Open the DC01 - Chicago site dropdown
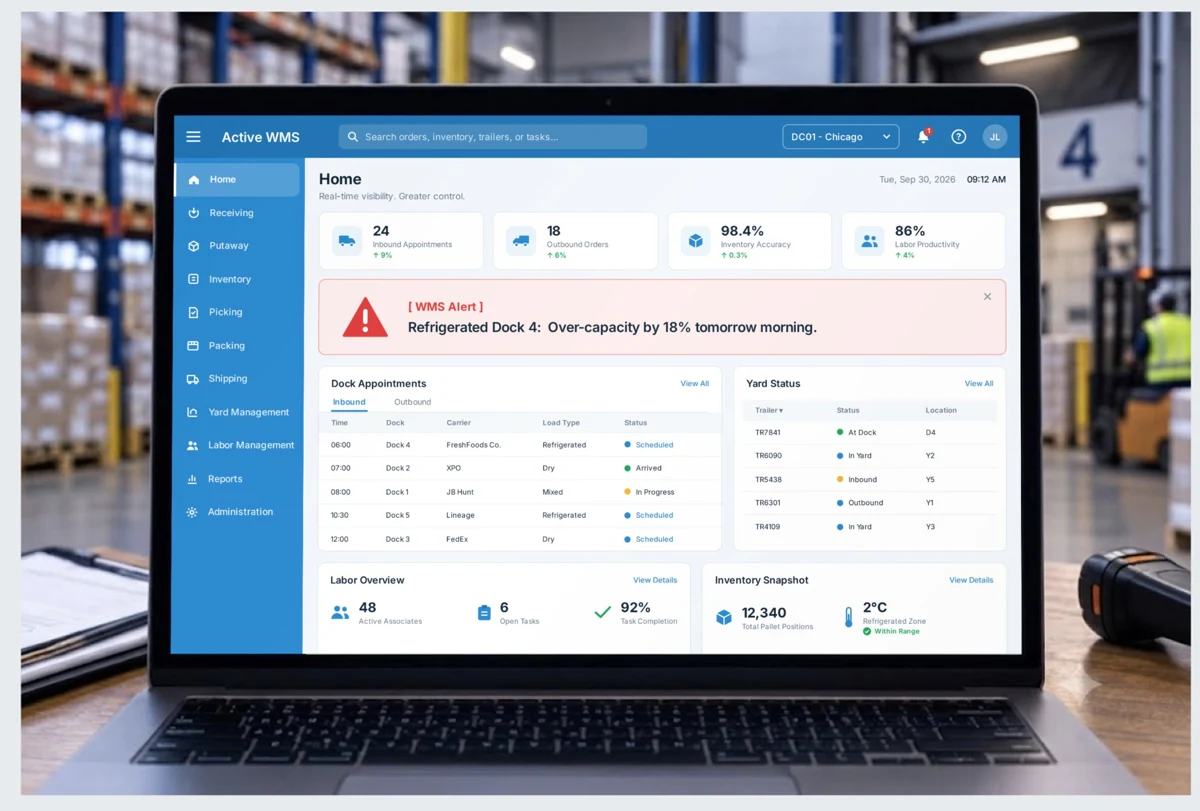The width and height of the screenshot is (1200, 811). click(x=841, y=137)
